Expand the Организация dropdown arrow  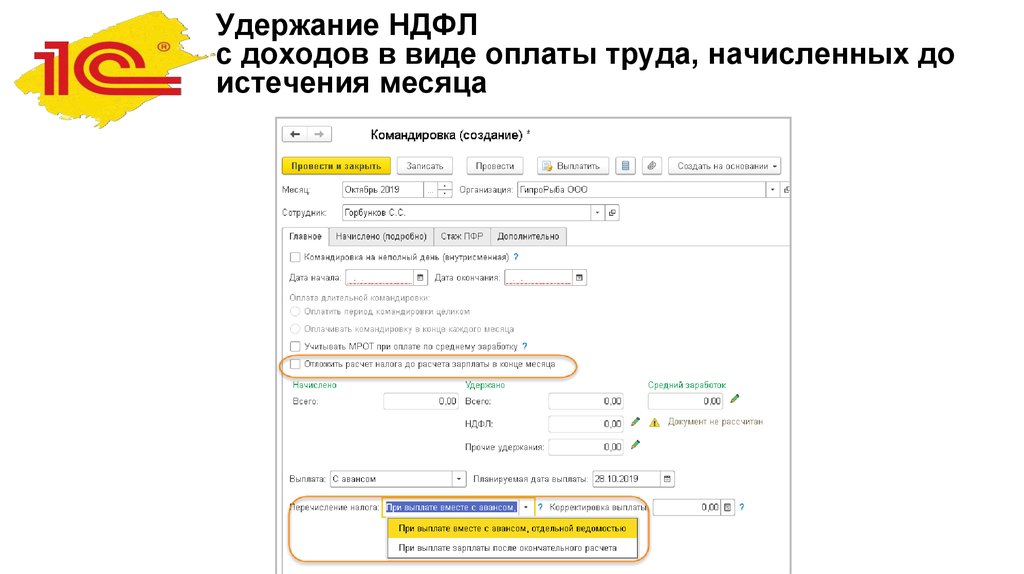pos(772,190)
